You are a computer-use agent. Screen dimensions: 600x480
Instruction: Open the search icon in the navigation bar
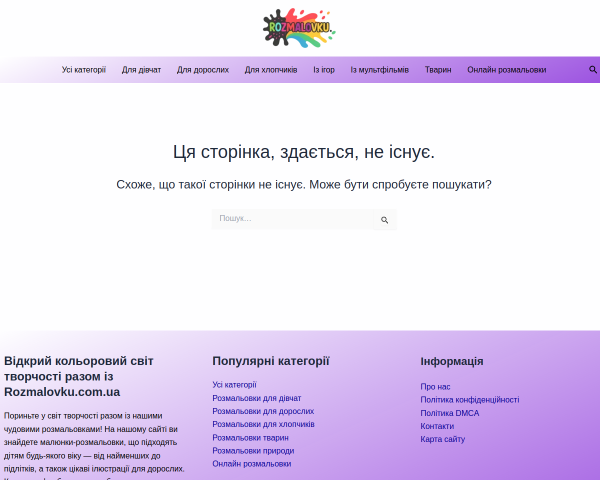(593, 70)
